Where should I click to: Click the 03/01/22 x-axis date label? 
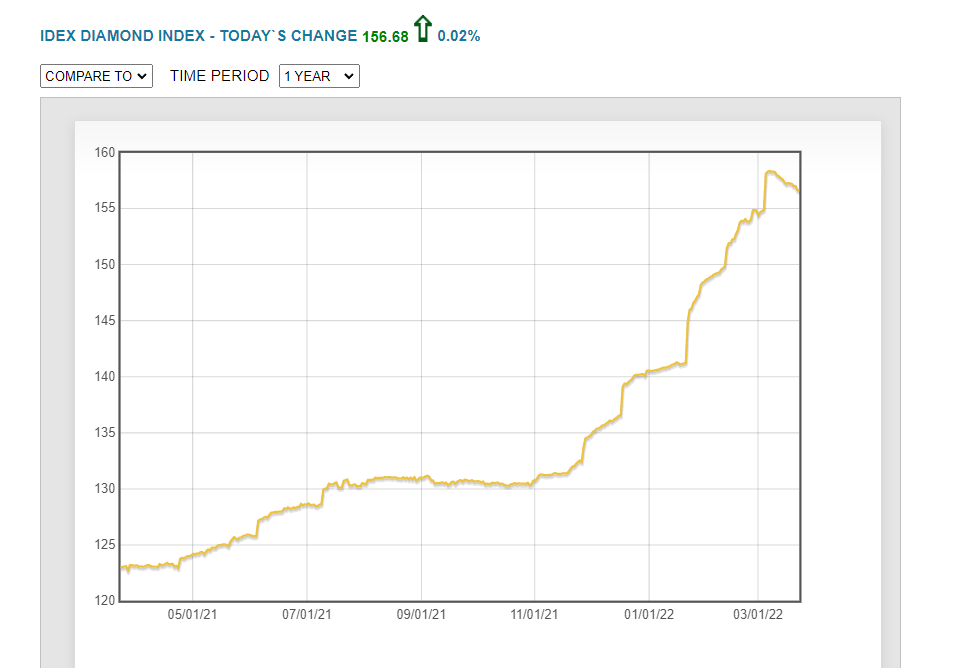pos(758,615)
